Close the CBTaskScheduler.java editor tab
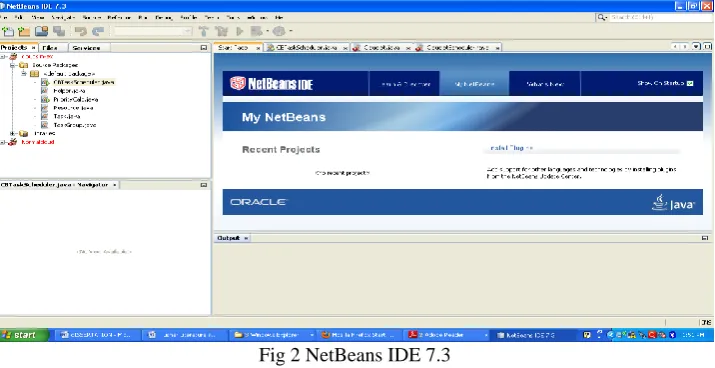This screenshot has width=715, height=368. [x=345, y=48]
